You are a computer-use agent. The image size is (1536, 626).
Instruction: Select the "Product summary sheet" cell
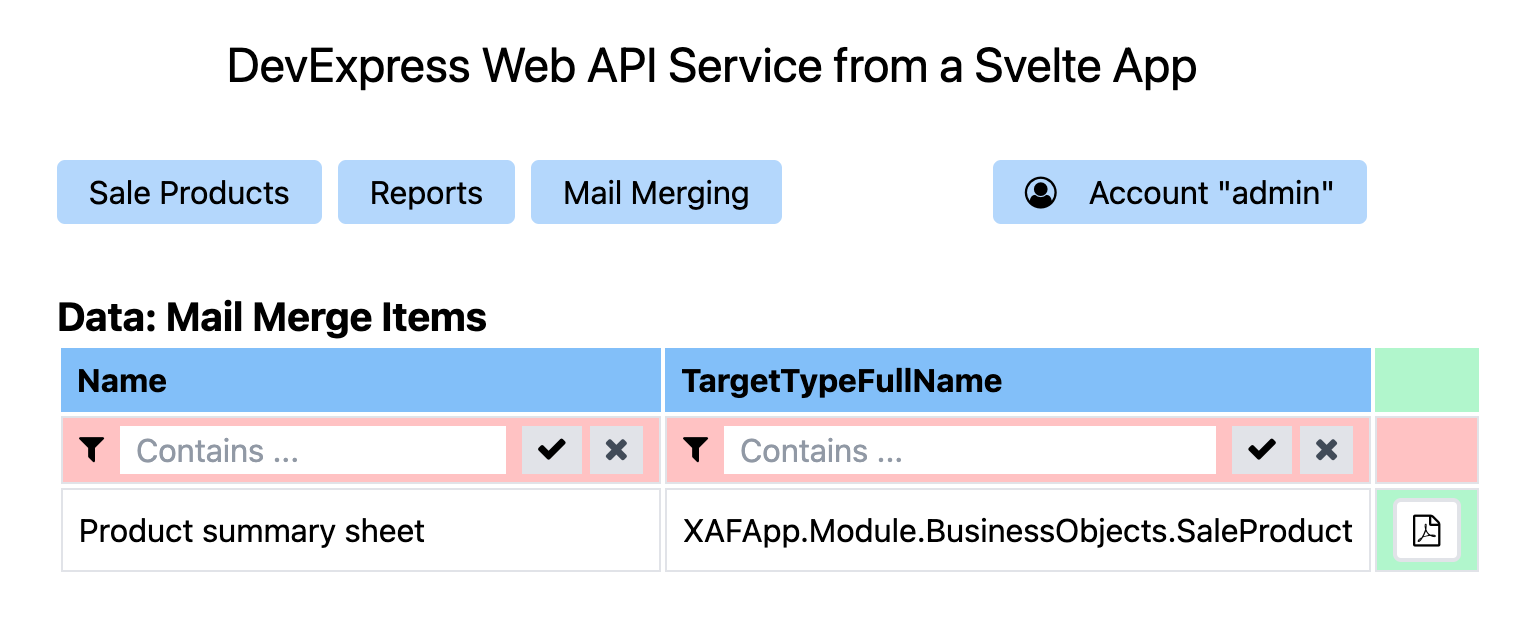361,530
